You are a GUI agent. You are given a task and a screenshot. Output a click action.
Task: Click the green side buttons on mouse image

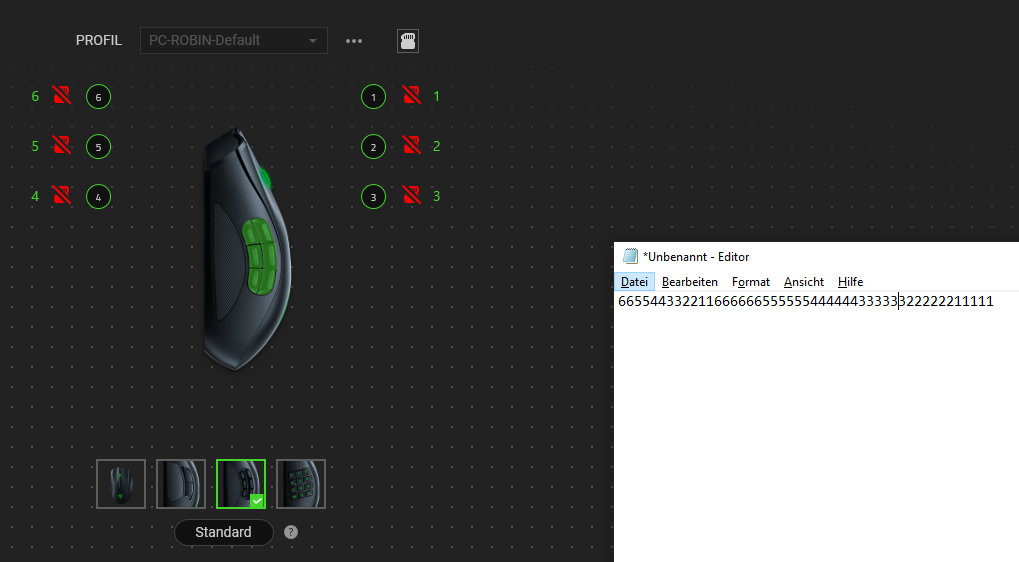click(260, 256)
